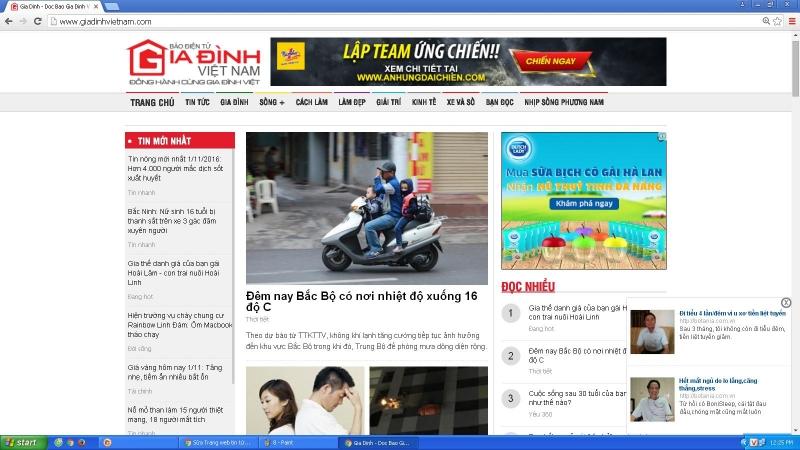Open the Chrome hamburger menu
Screen dimensions: 800x450
click(x=791, y=21)
